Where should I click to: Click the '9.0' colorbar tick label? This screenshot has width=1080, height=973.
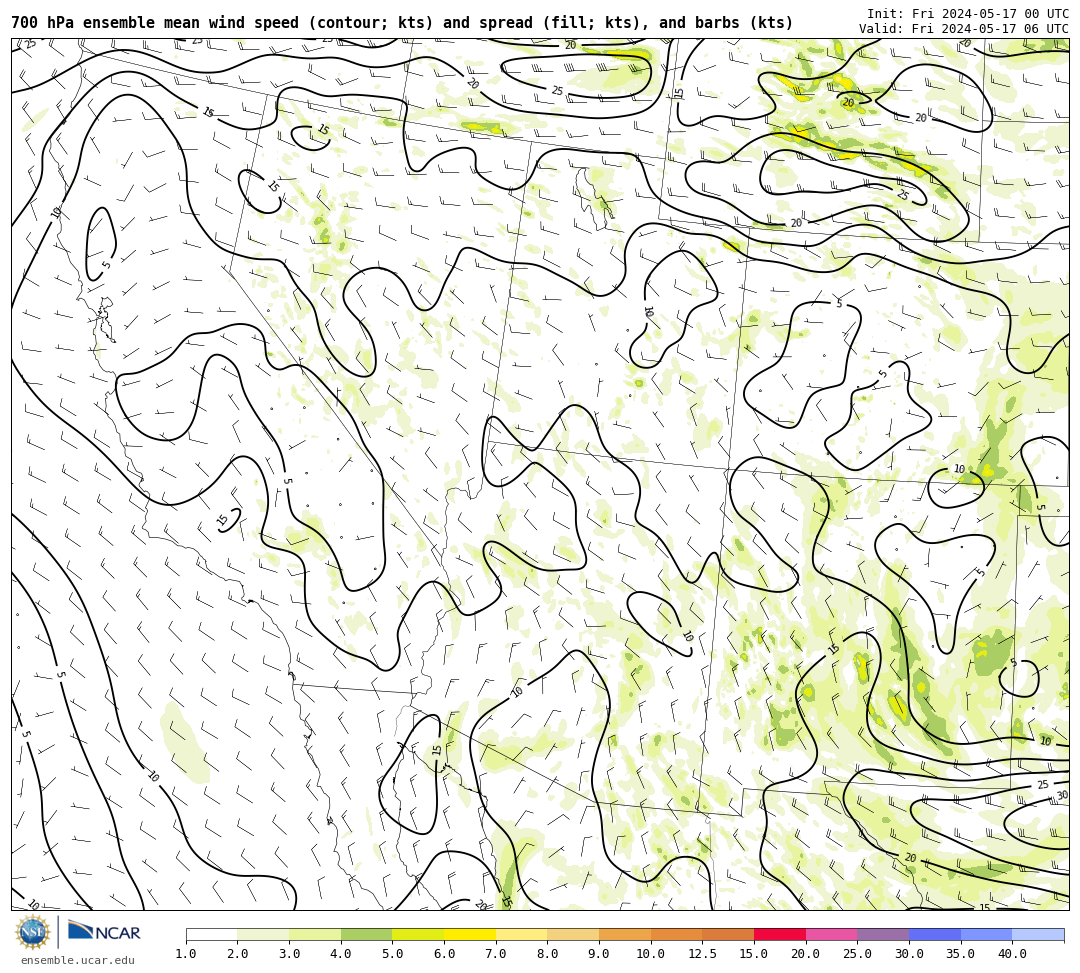(x=599, y=954)
